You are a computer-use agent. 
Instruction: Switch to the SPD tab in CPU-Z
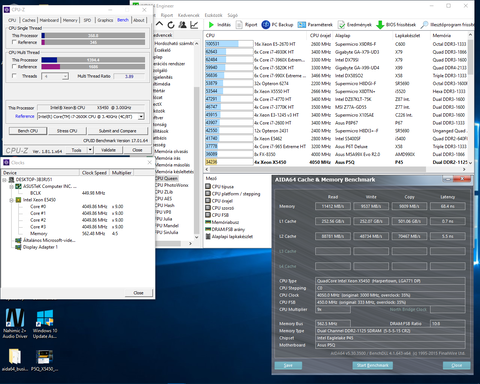click(87, 20)
